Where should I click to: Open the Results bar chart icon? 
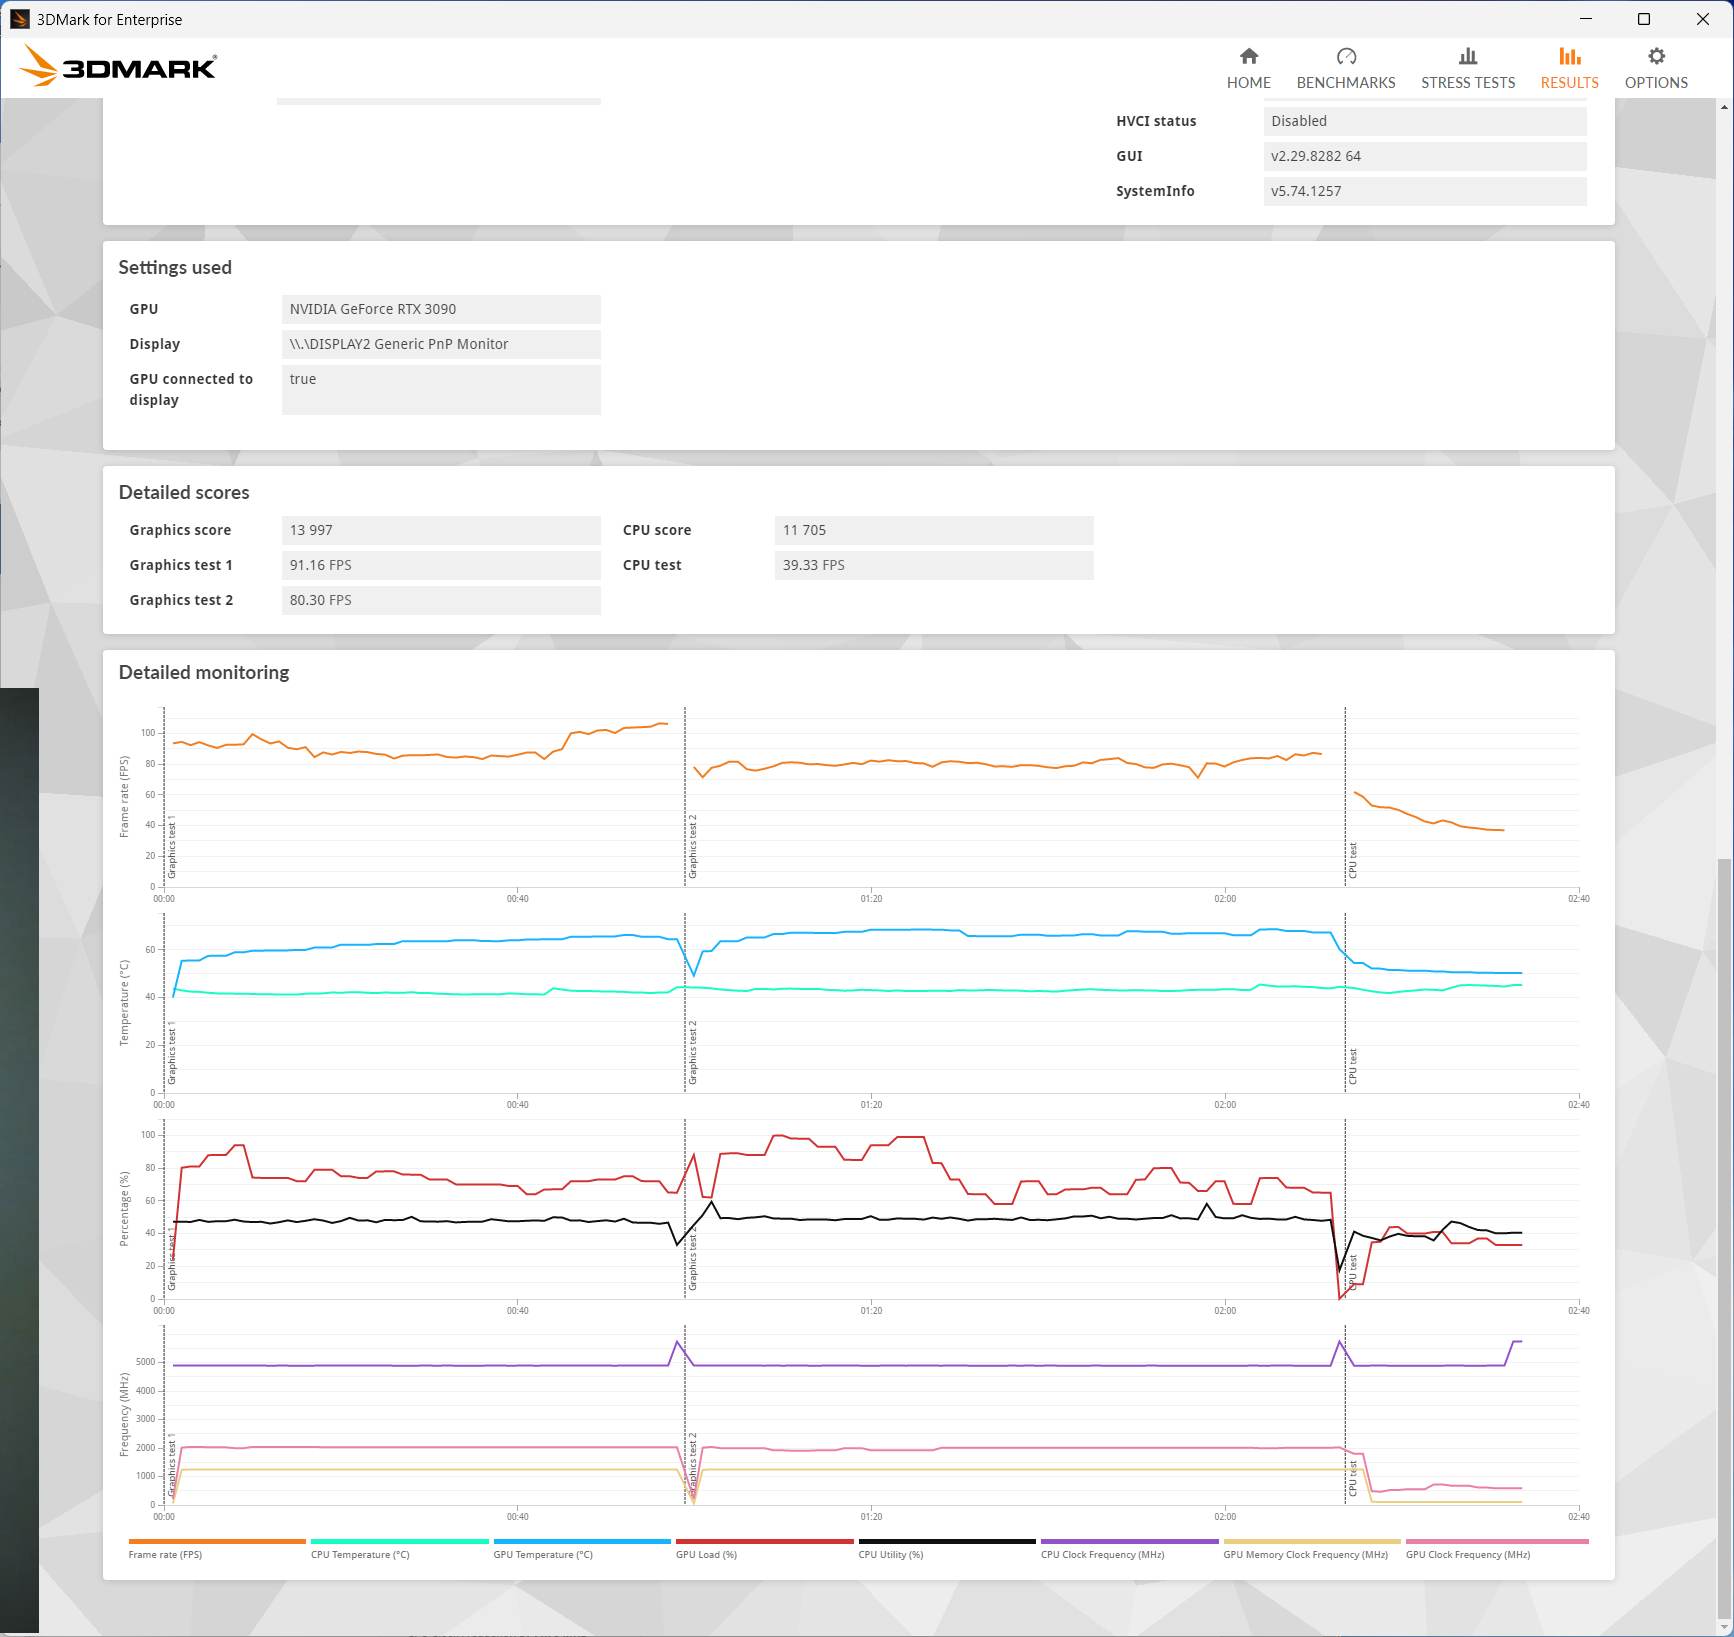(1569, 56)
